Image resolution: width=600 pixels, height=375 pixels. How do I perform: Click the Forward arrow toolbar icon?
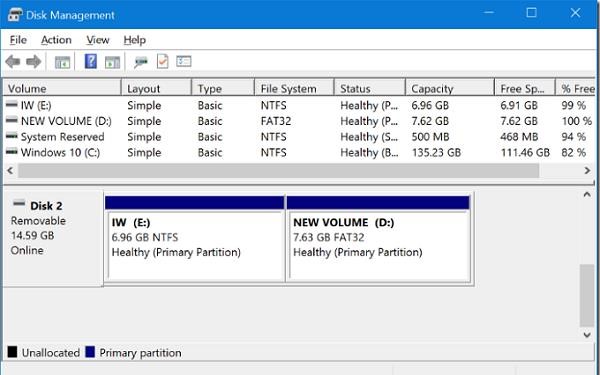pyautogui.click(x=34, y=62)
